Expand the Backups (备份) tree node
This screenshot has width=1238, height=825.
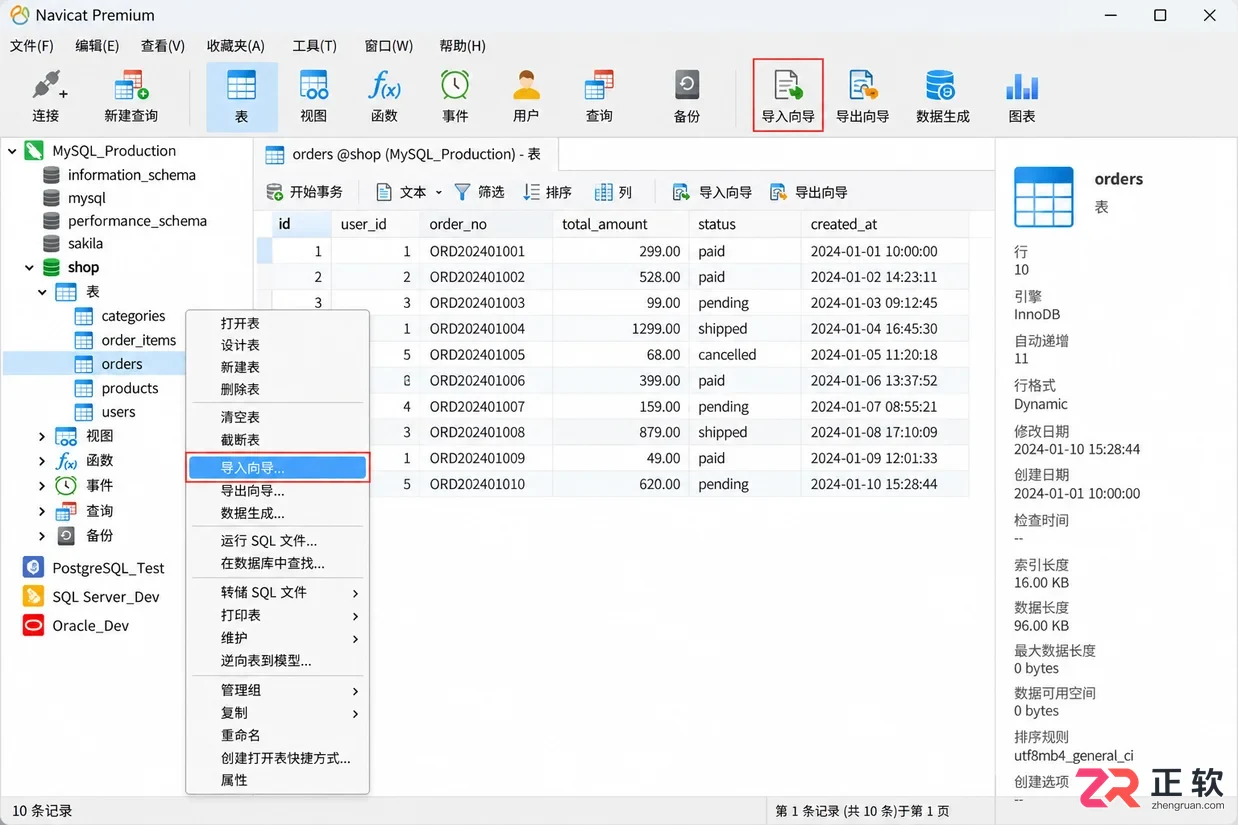[x=42, y=536]
